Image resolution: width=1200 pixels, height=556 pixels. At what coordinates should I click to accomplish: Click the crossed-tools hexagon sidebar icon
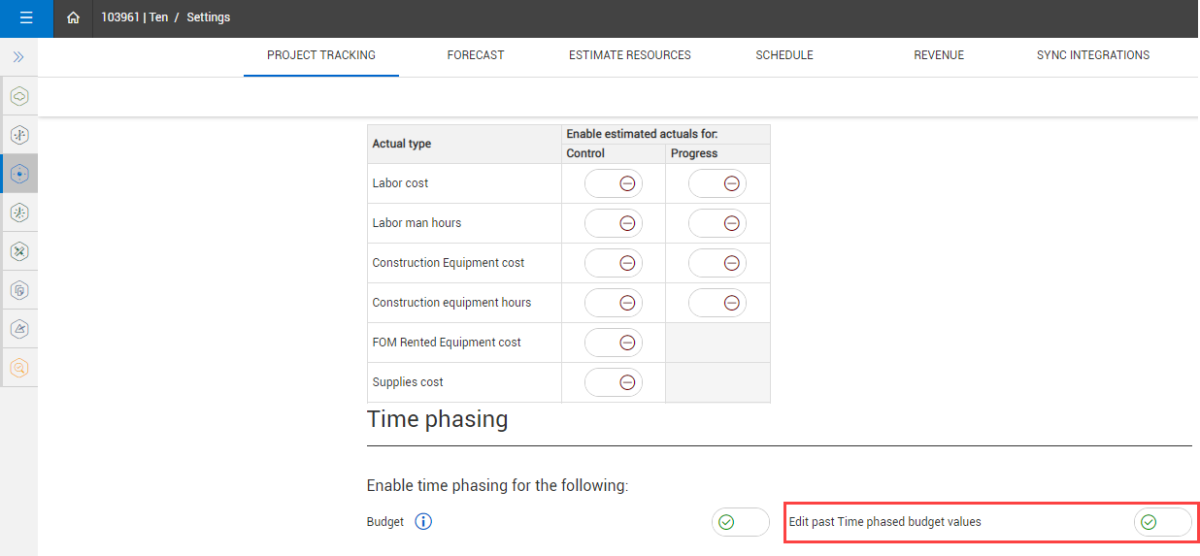point(19,251)
